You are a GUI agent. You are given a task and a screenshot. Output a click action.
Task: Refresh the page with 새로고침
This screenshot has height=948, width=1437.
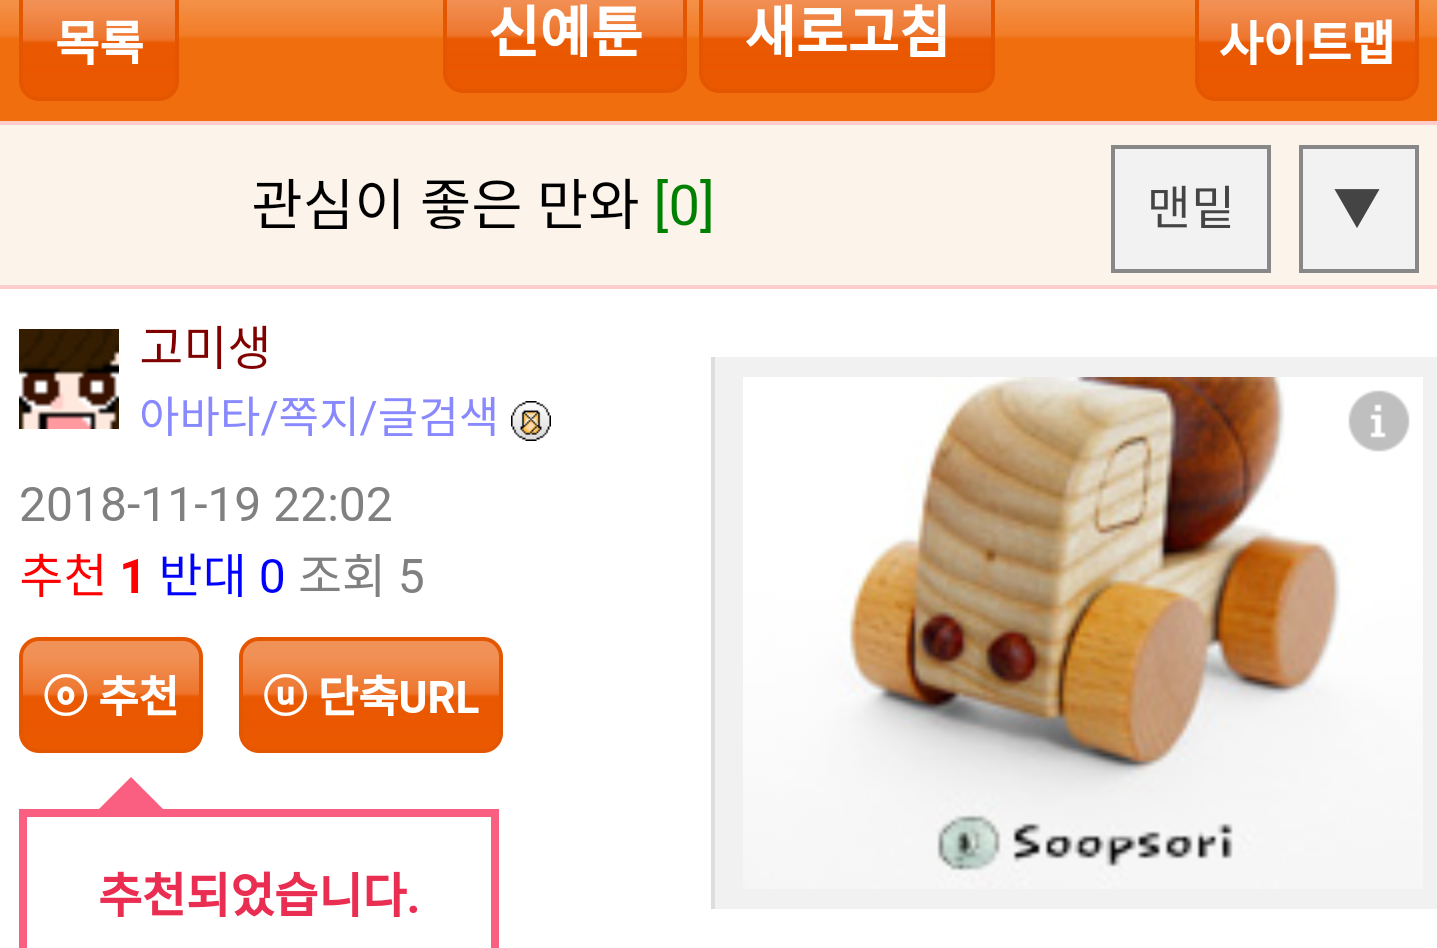(846, 40)
